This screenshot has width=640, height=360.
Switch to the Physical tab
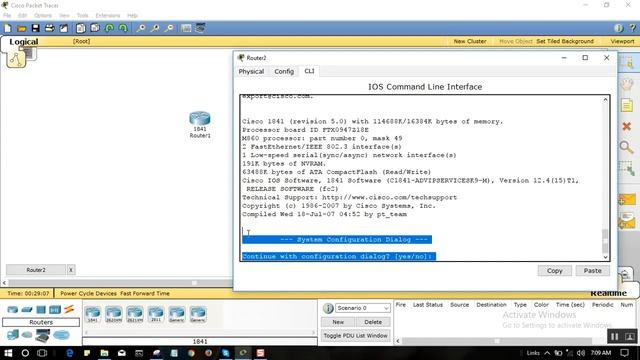(x=251, y=71)
